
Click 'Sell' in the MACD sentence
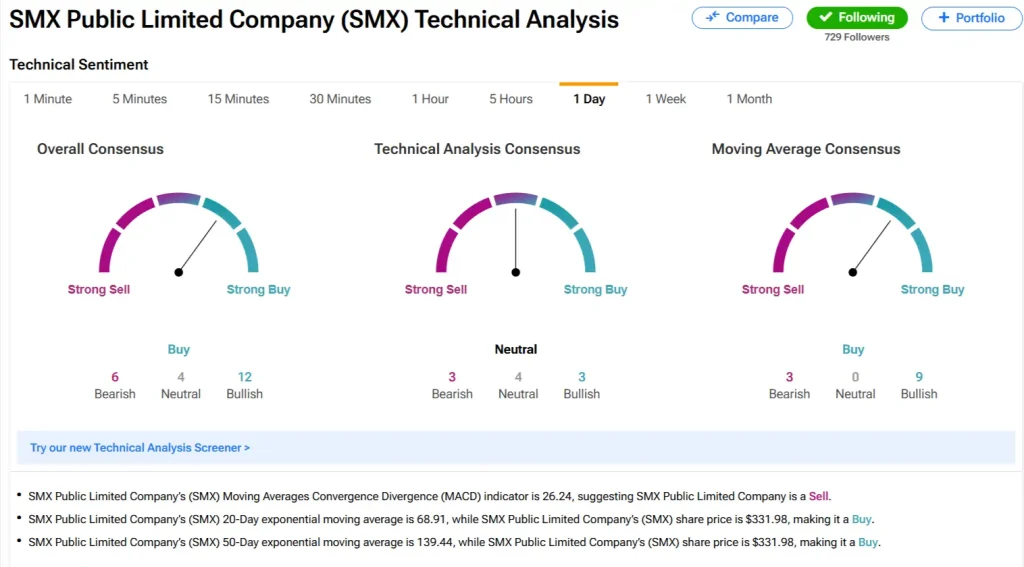click(x=818, y=496)
